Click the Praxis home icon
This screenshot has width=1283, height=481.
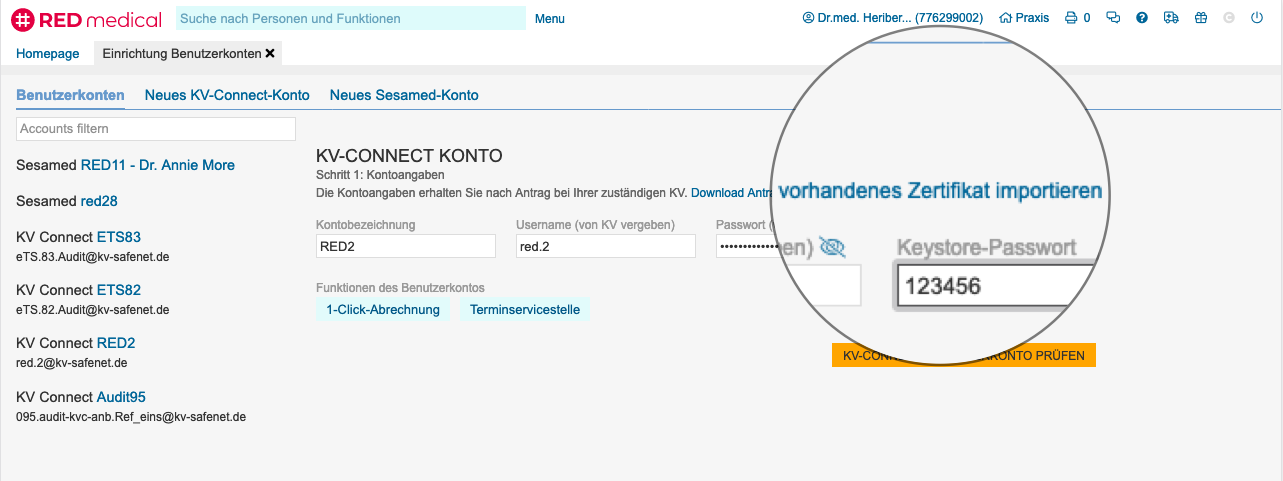(1024, 18)
